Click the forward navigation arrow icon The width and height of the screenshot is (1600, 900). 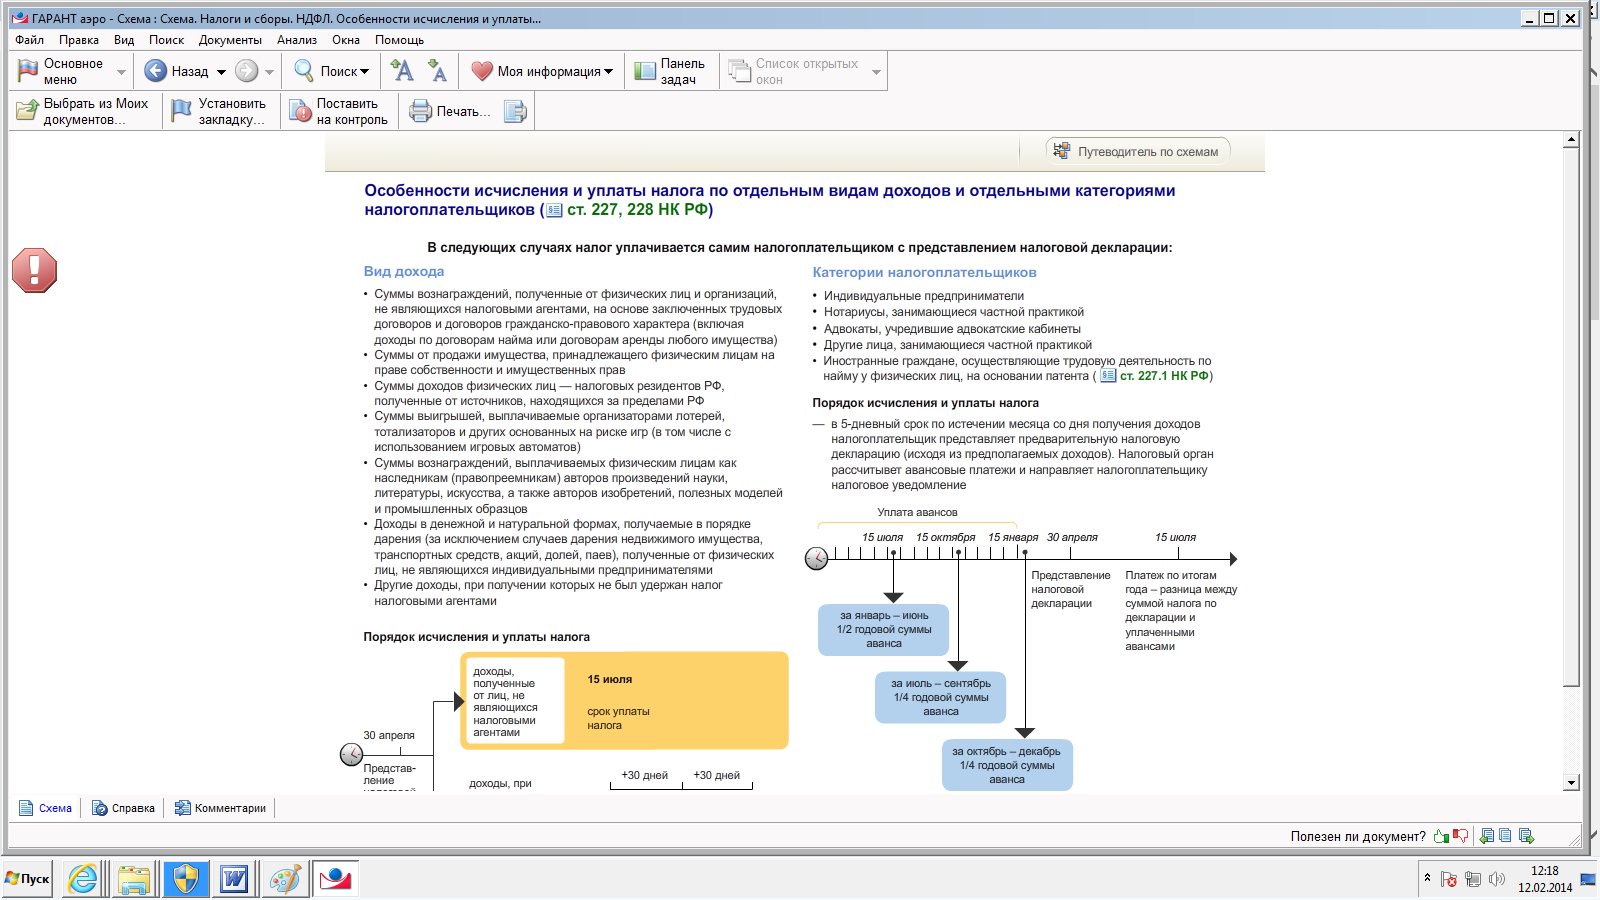click(x=246, y=71)
